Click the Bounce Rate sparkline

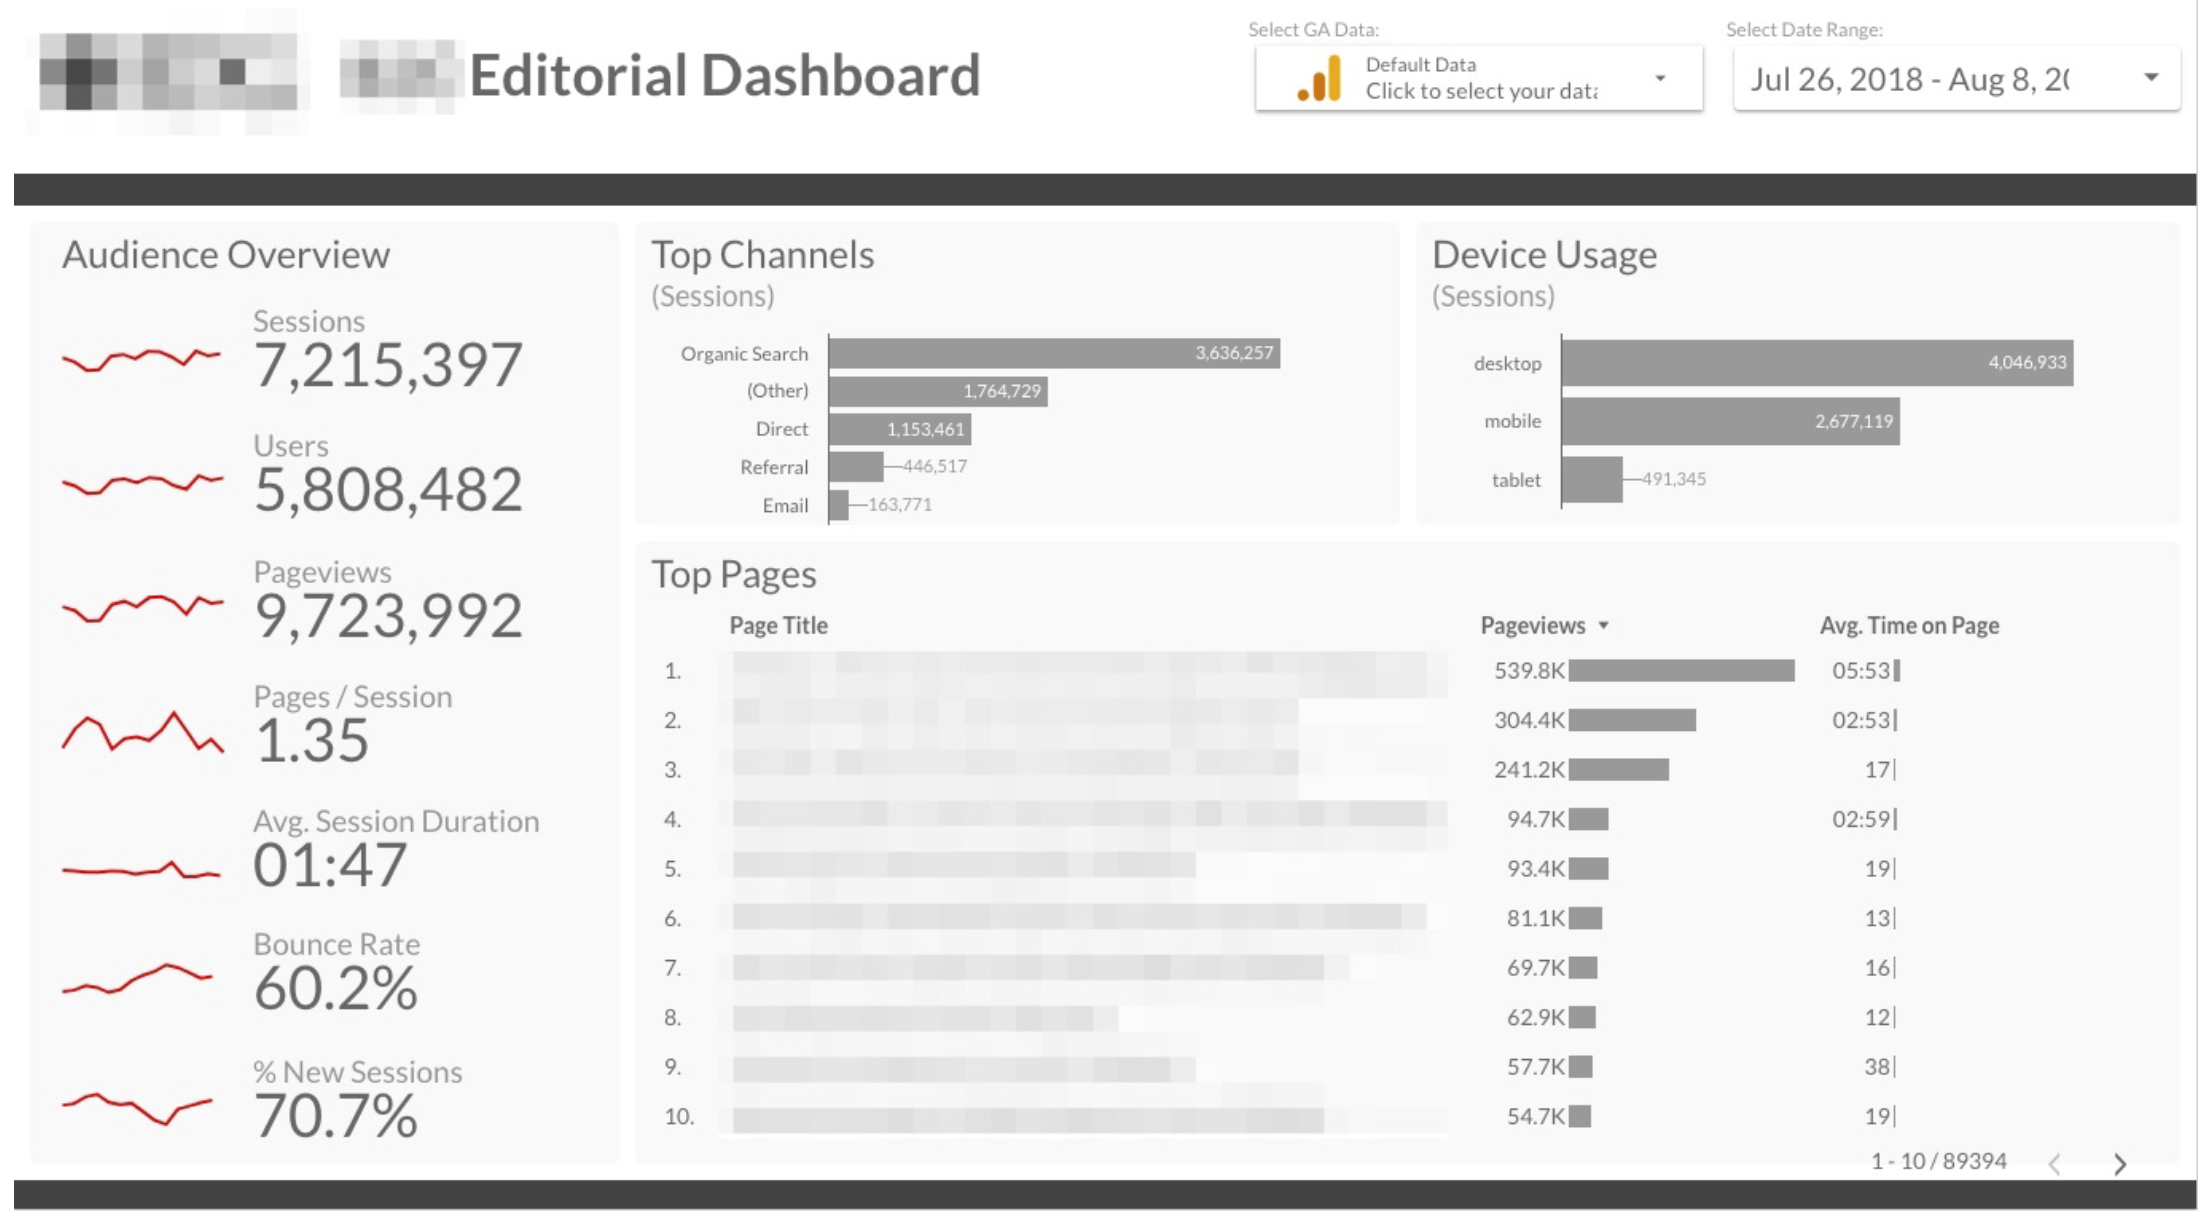pos(138,978)
